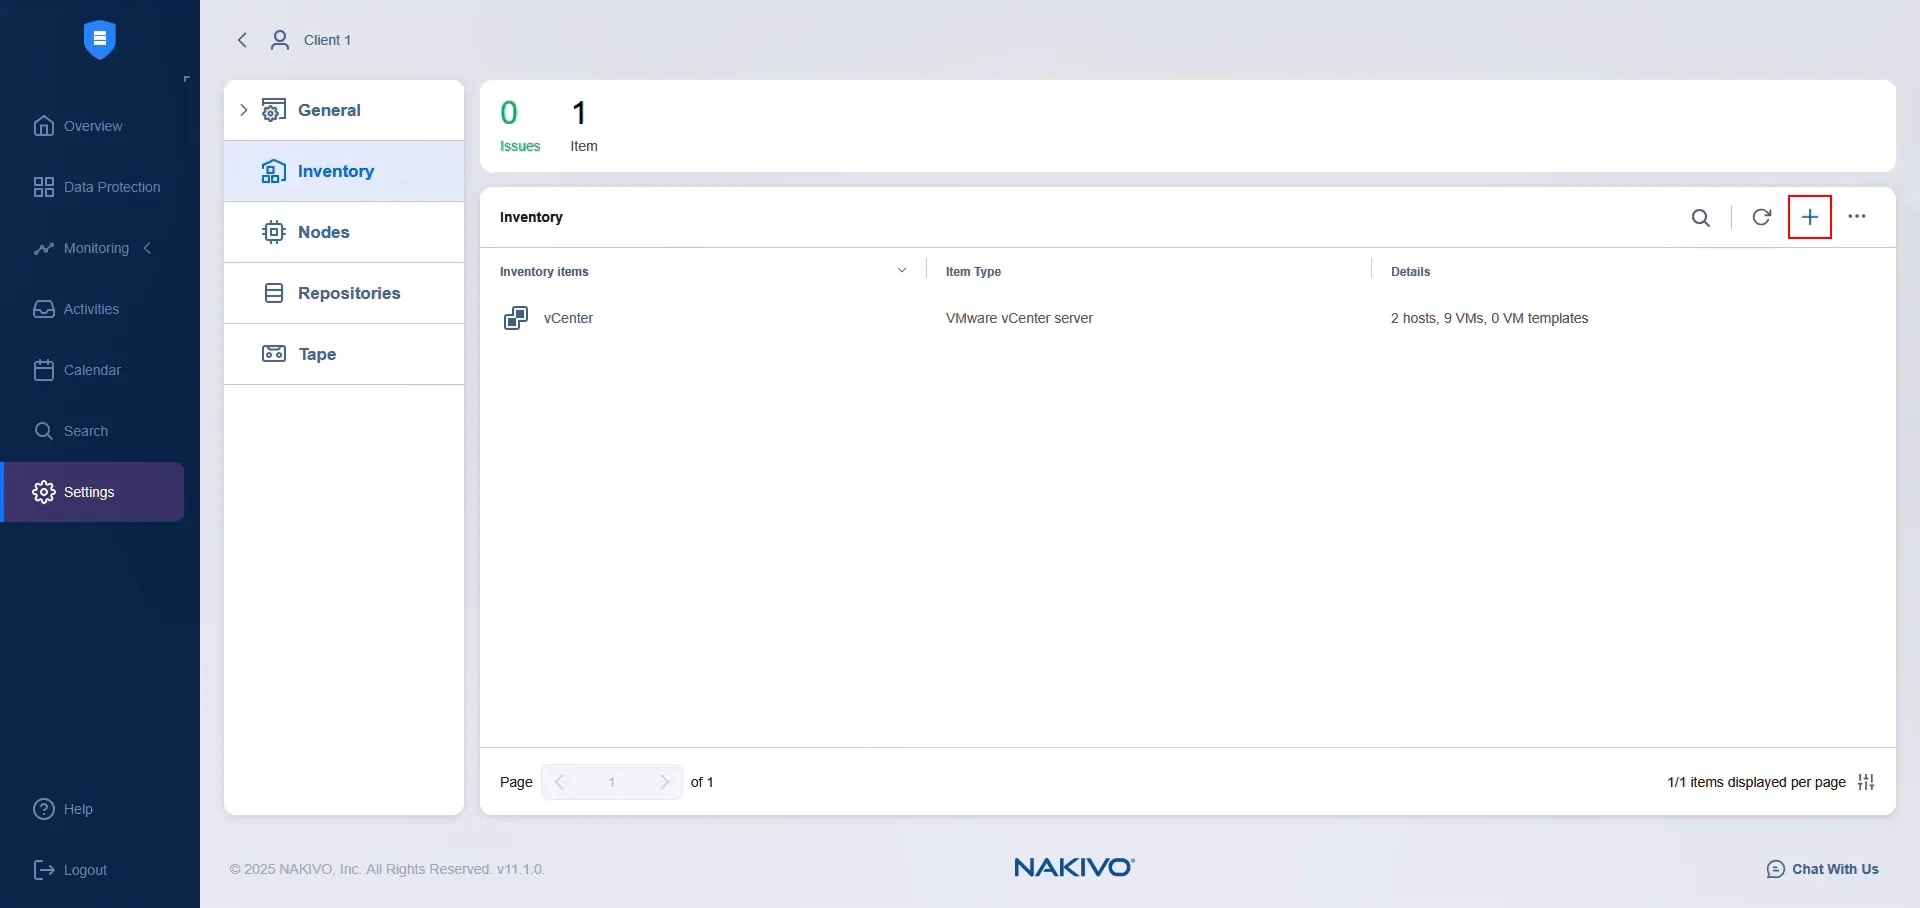Select the Inventory tab
The height and width of the screenshot is (908, 1920).
[x=344, y=171]
